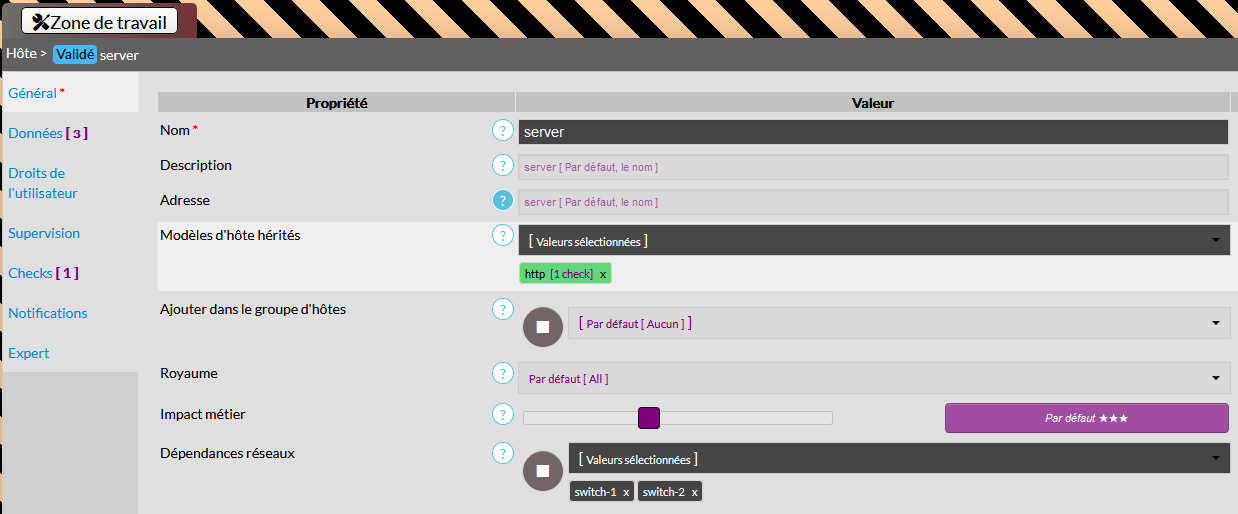
Task: Remove switch-2 from network dependencies
Action: click(x=694, y=492)
